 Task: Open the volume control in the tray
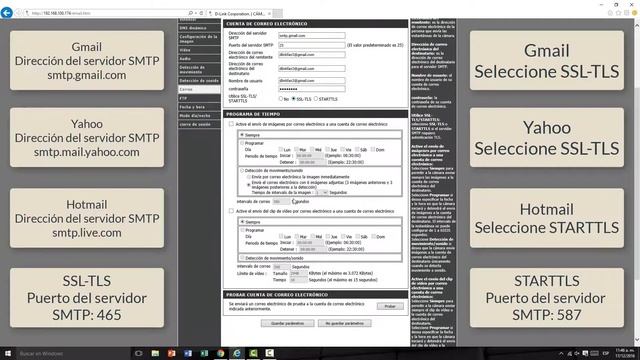click(577, 353)
